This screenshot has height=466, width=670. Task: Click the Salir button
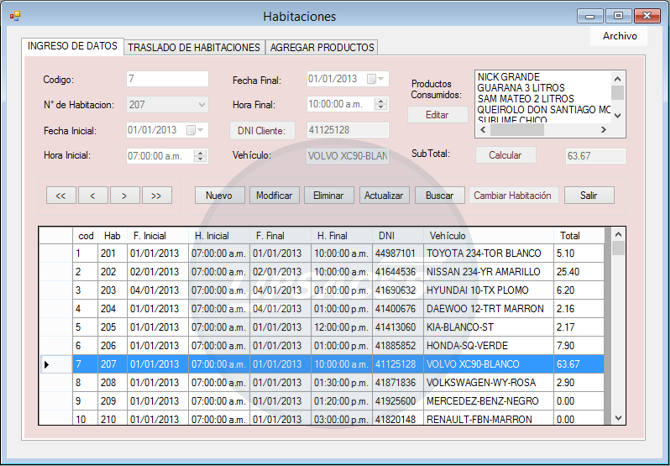coord(589,195)
